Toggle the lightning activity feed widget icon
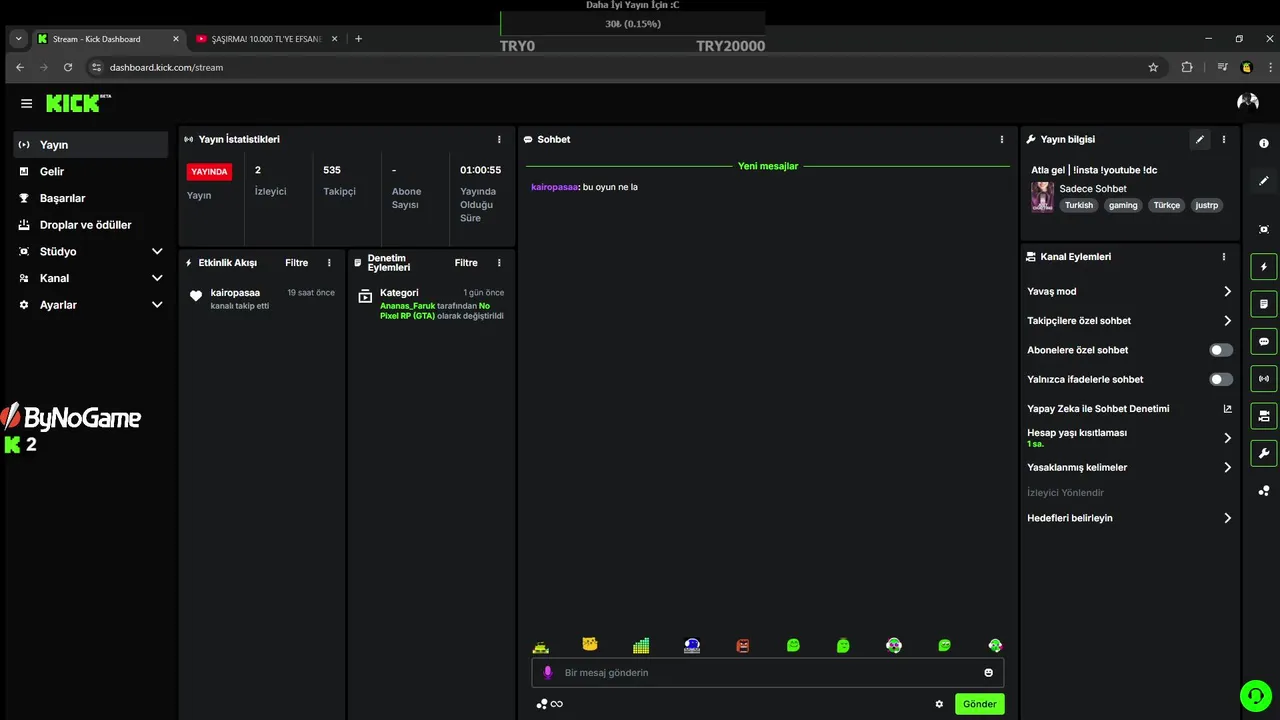Image resolution: width=1280 pixels, height=720 pixels. [x=1264, y=267]
